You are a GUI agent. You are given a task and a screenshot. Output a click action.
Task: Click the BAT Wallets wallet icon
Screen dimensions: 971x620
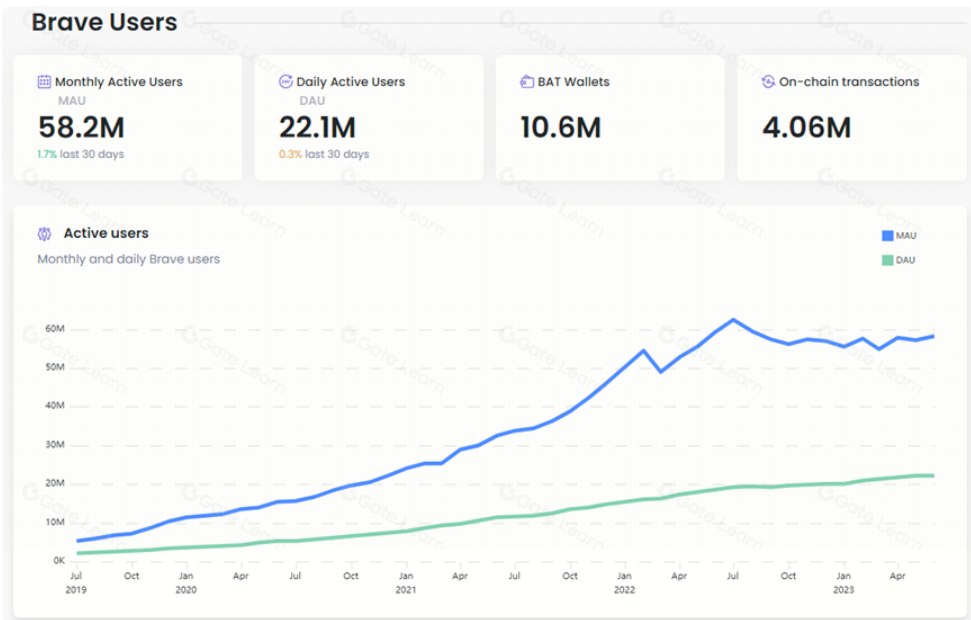[x=527, y=82]
